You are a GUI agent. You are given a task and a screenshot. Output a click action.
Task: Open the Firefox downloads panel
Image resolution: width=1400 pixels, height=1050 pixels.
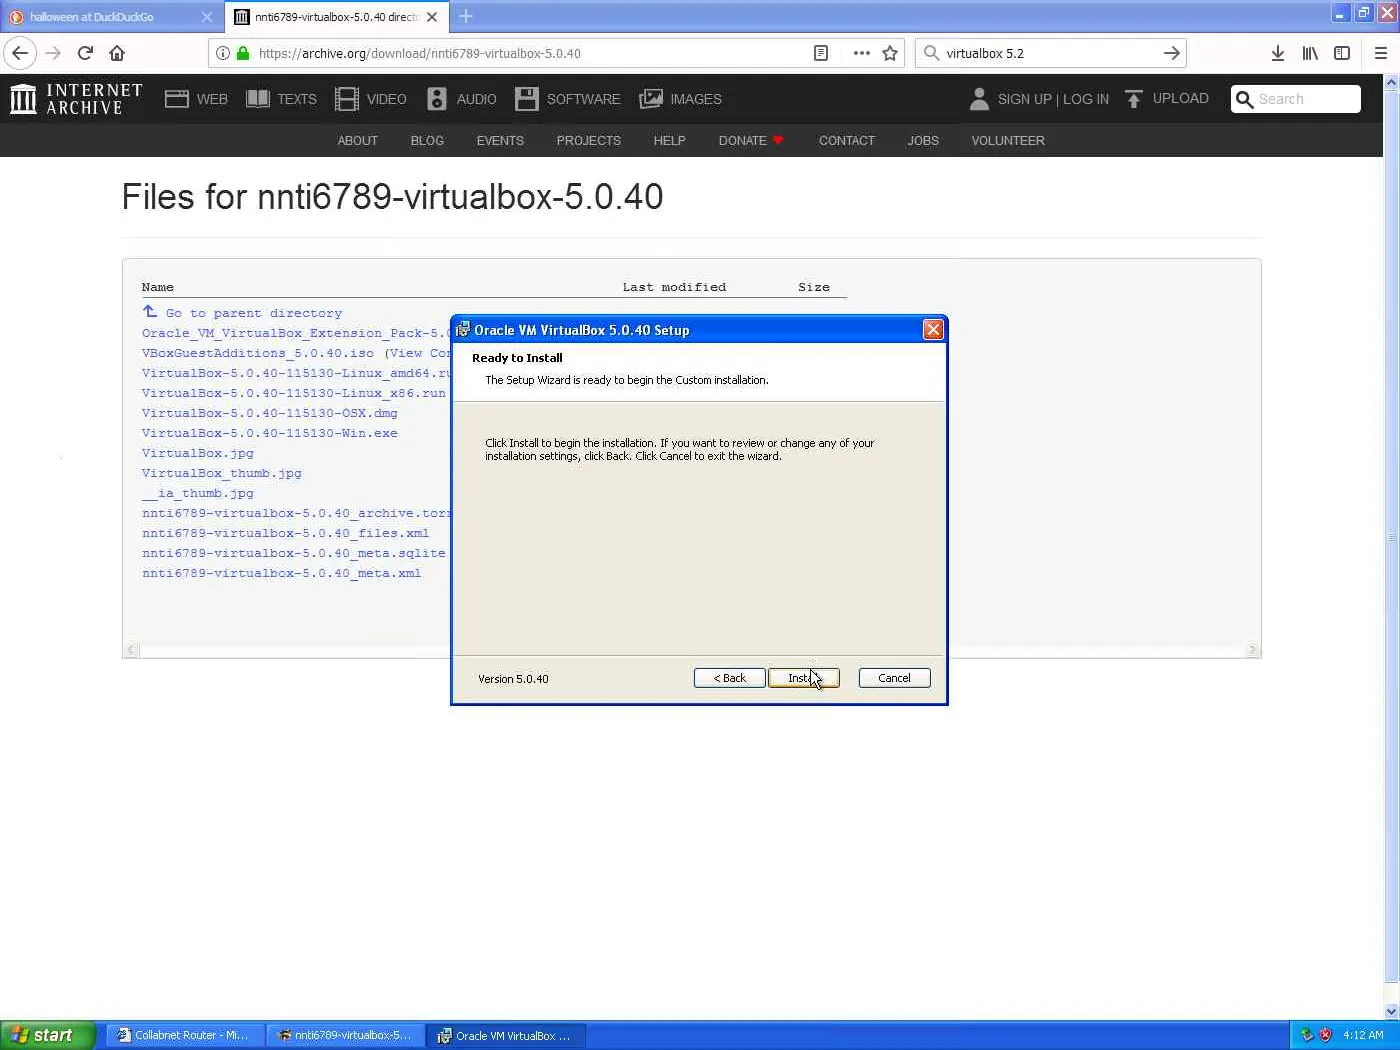[1277, 53]
